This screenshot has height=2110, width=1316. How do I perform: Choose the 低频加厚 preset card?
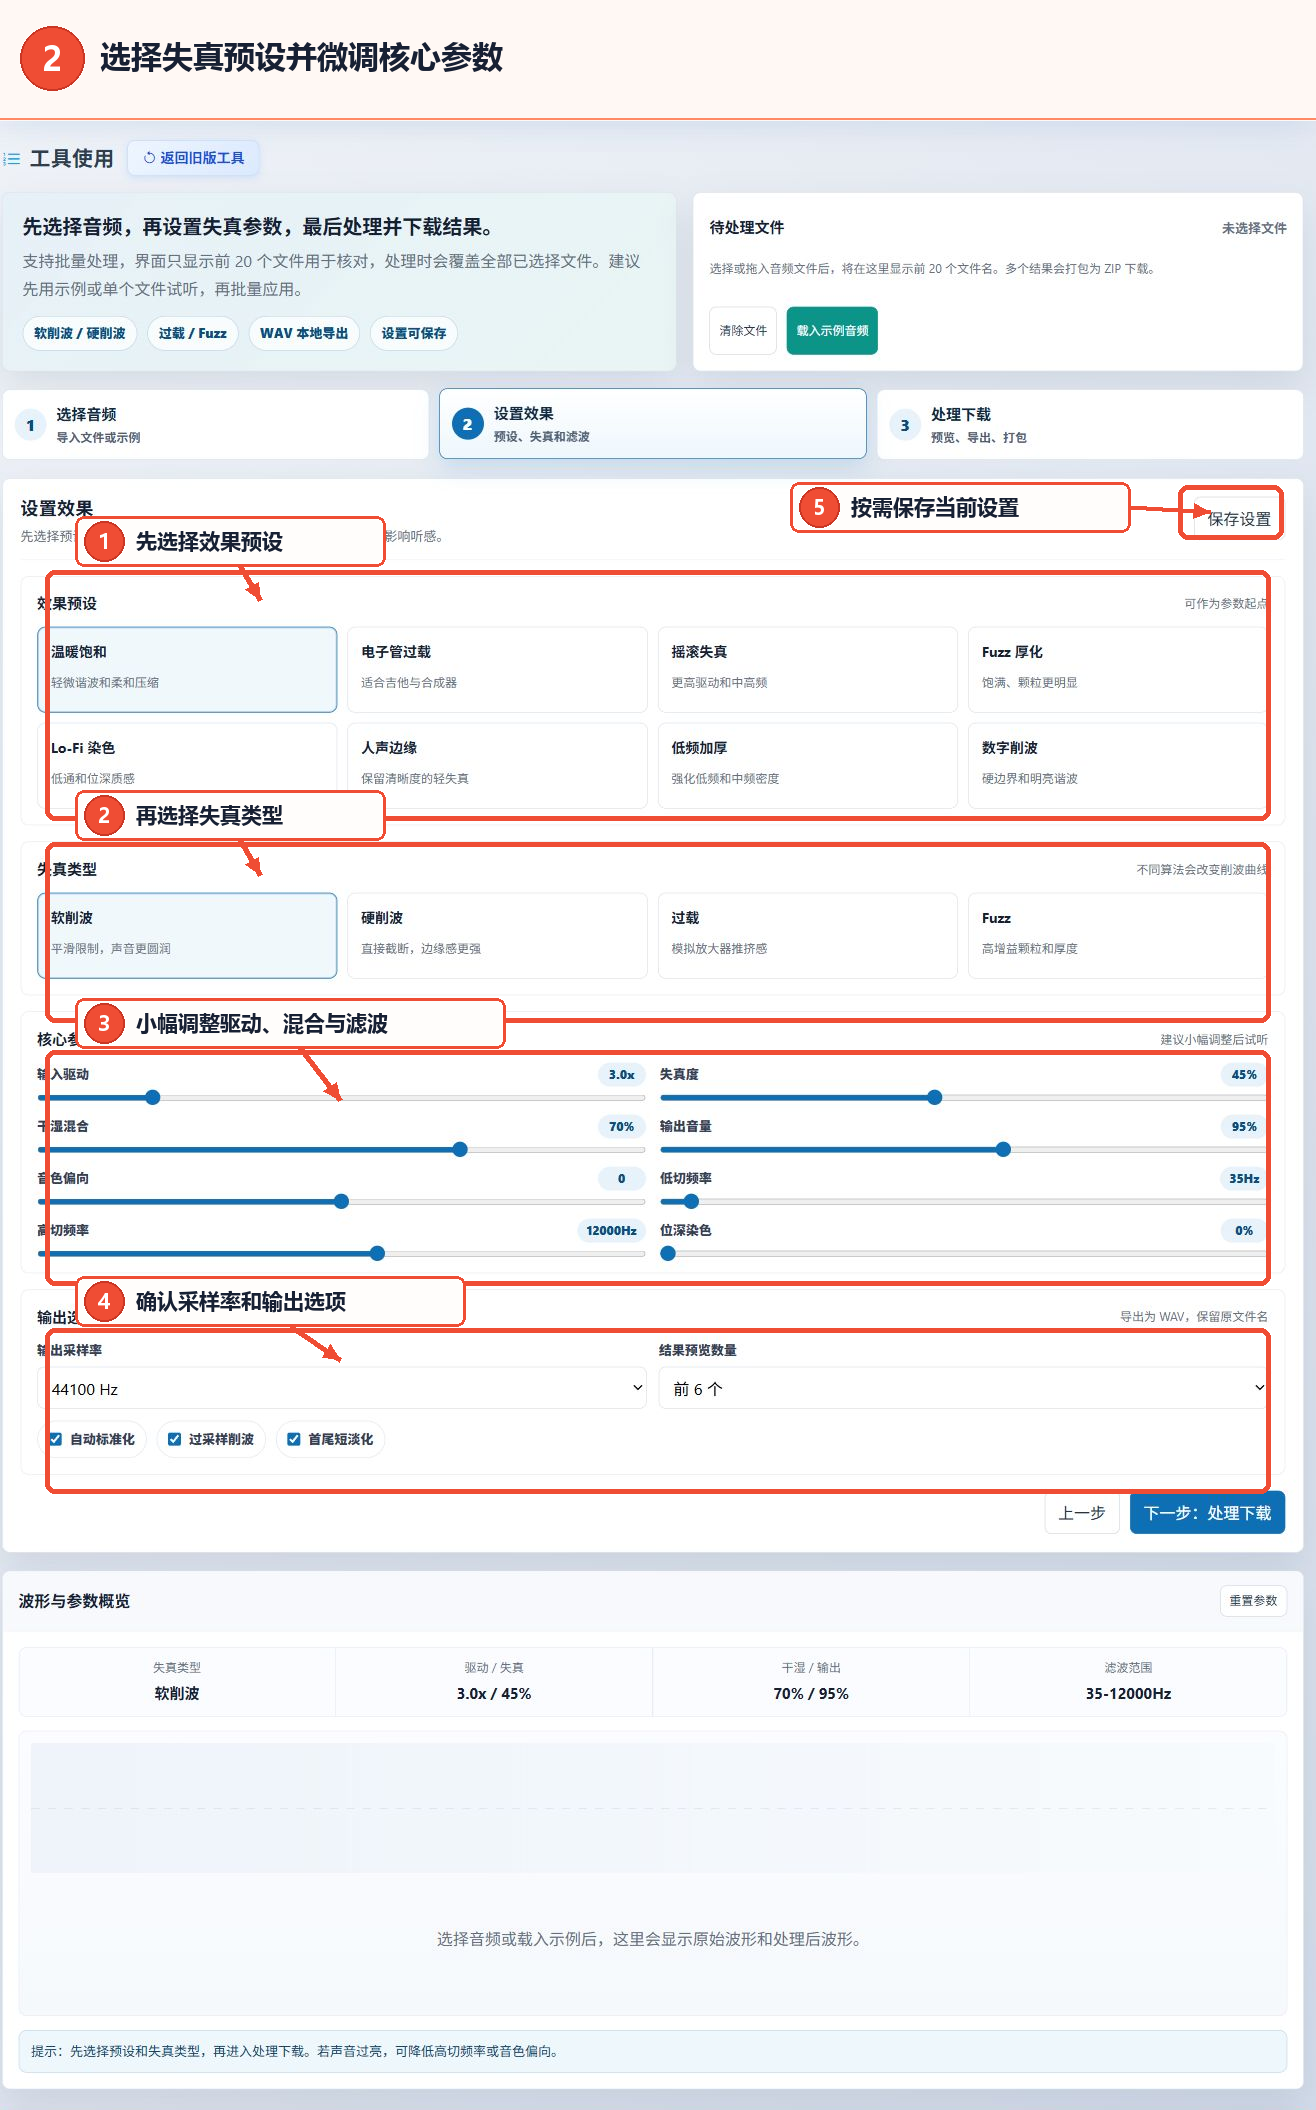(x=808, y=765)
